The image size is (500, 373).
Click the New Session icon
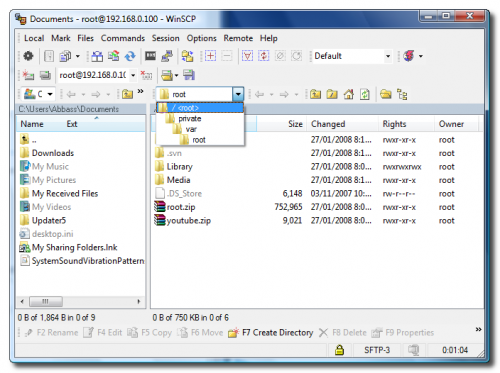(28, 75)
